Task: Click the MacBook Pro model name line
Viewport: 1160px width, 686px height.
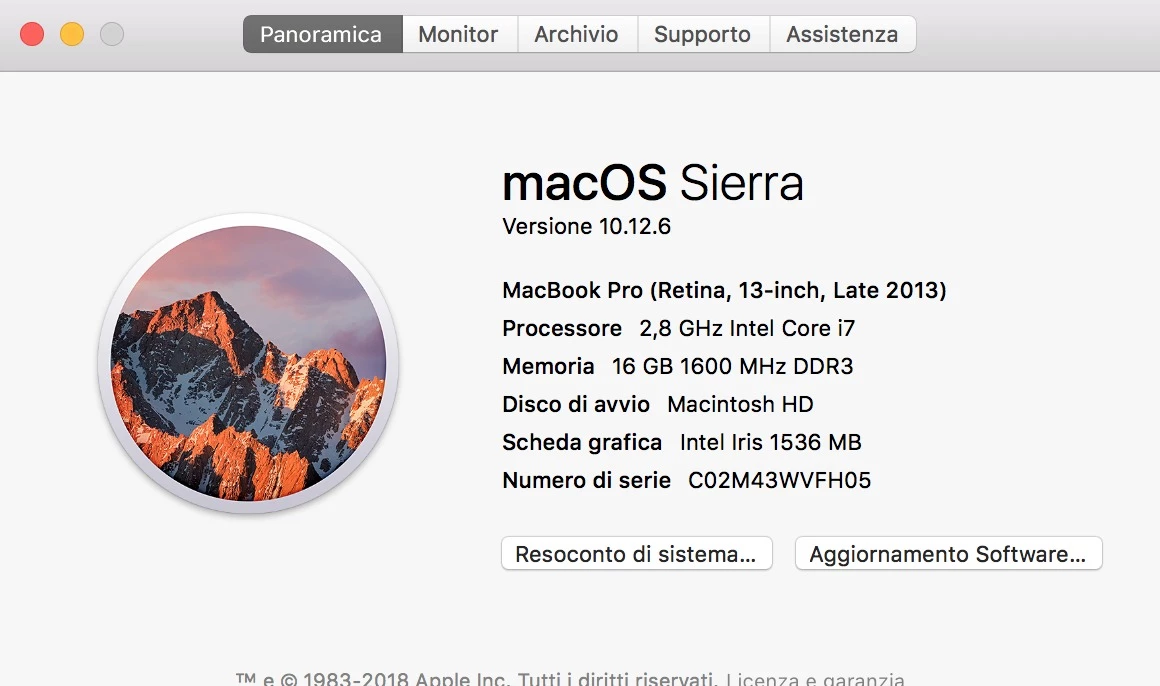Action: [x=724, y=291]
